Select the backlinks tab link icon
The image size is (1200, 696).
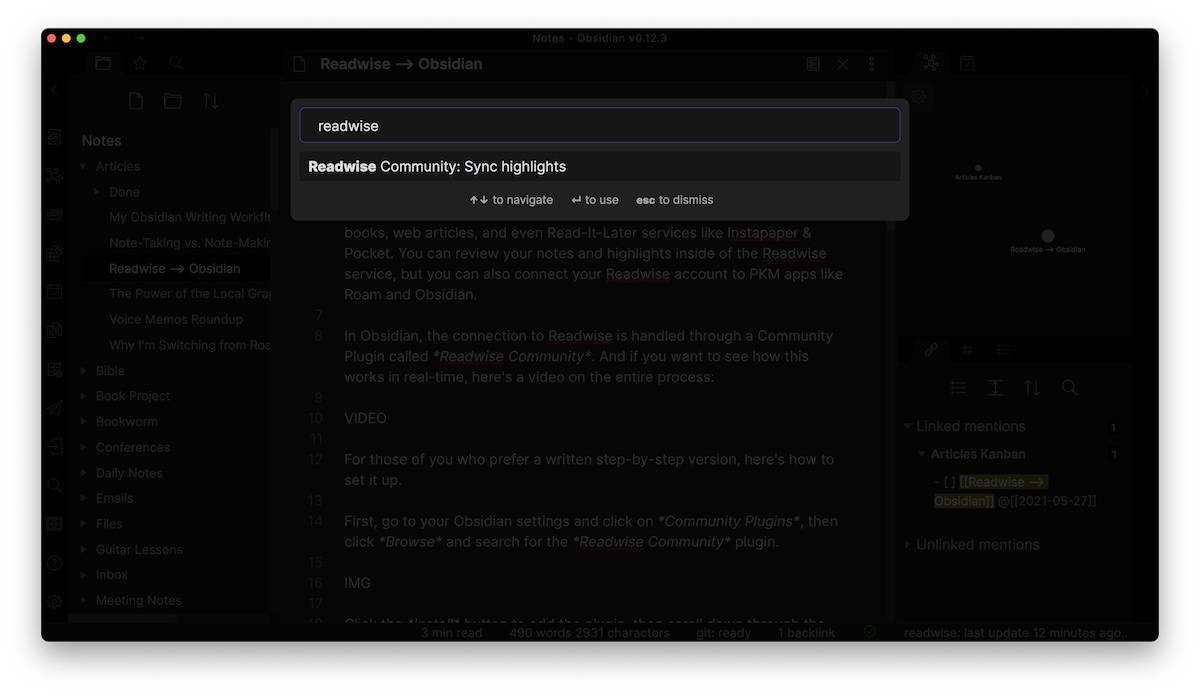coord(931,350)
